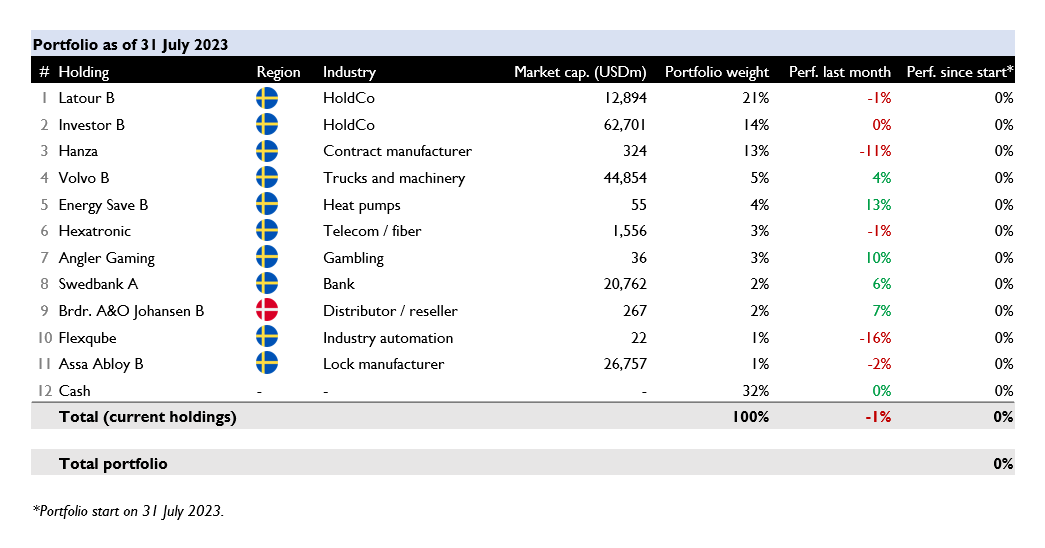Viewport: 1045px width, 548px height.
Task: Click the Portfolio start on 31 July 2023 footnote
Action: tap(128, 511)
